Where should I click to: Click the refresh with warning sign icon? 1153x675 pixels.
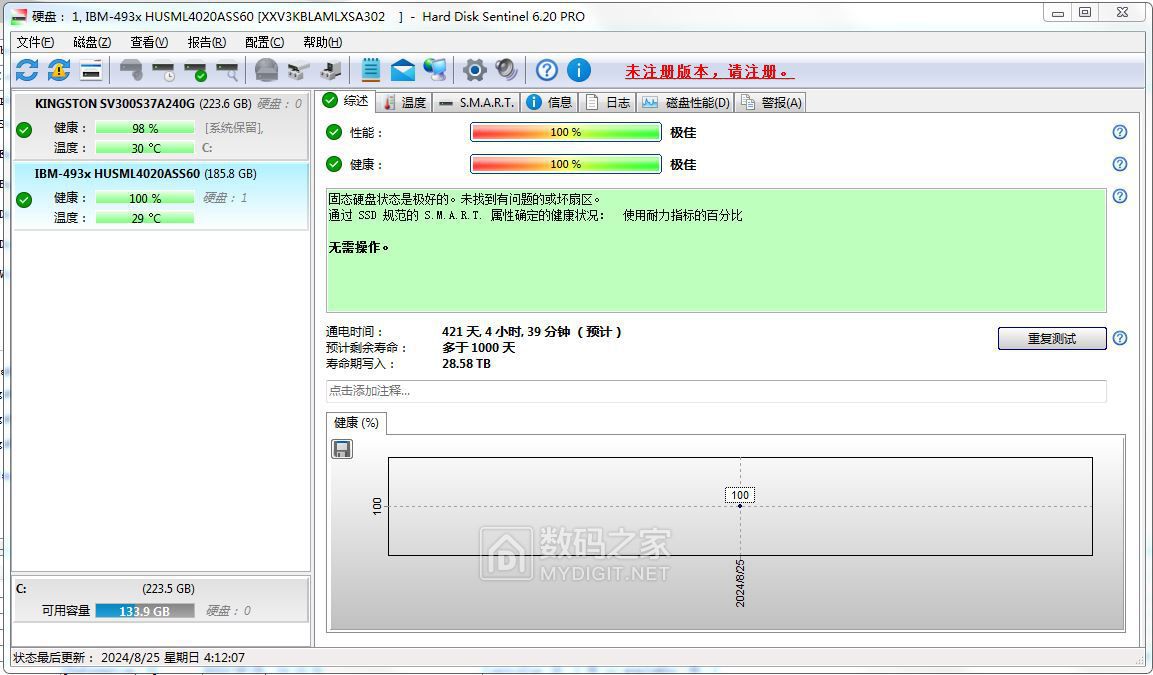(59, 70)
